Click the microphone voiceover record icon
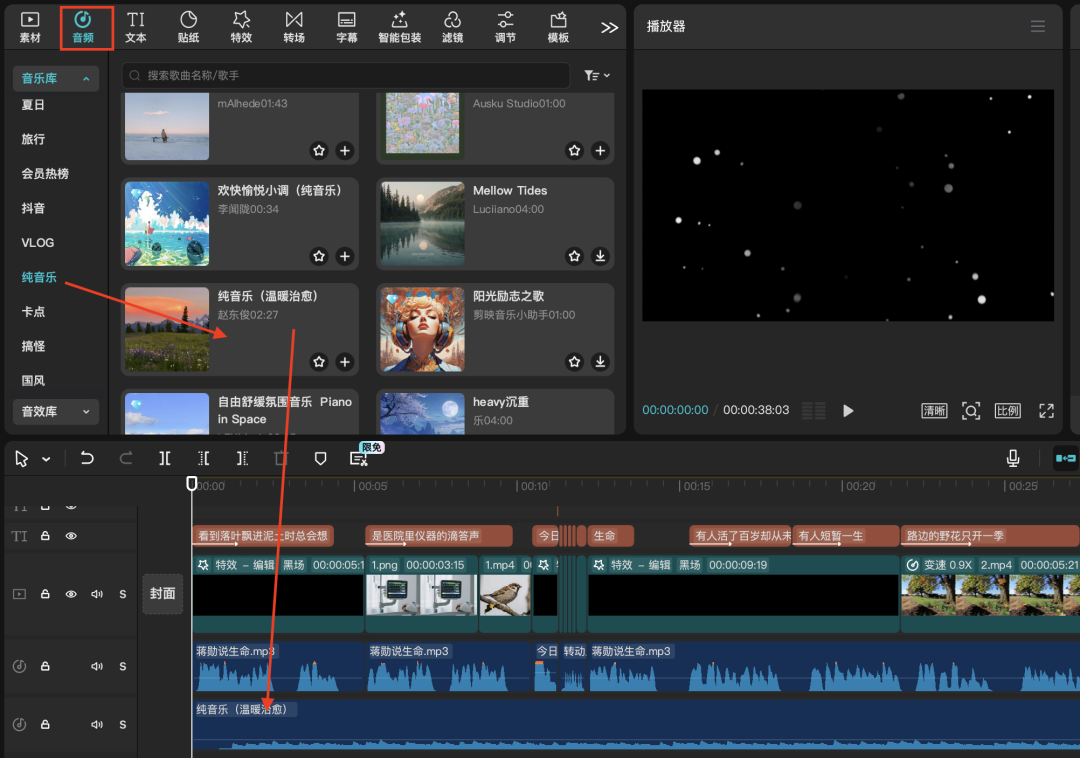Image resolution: width=1080 pixels, height=758 pixels. tap(1013, 458)
